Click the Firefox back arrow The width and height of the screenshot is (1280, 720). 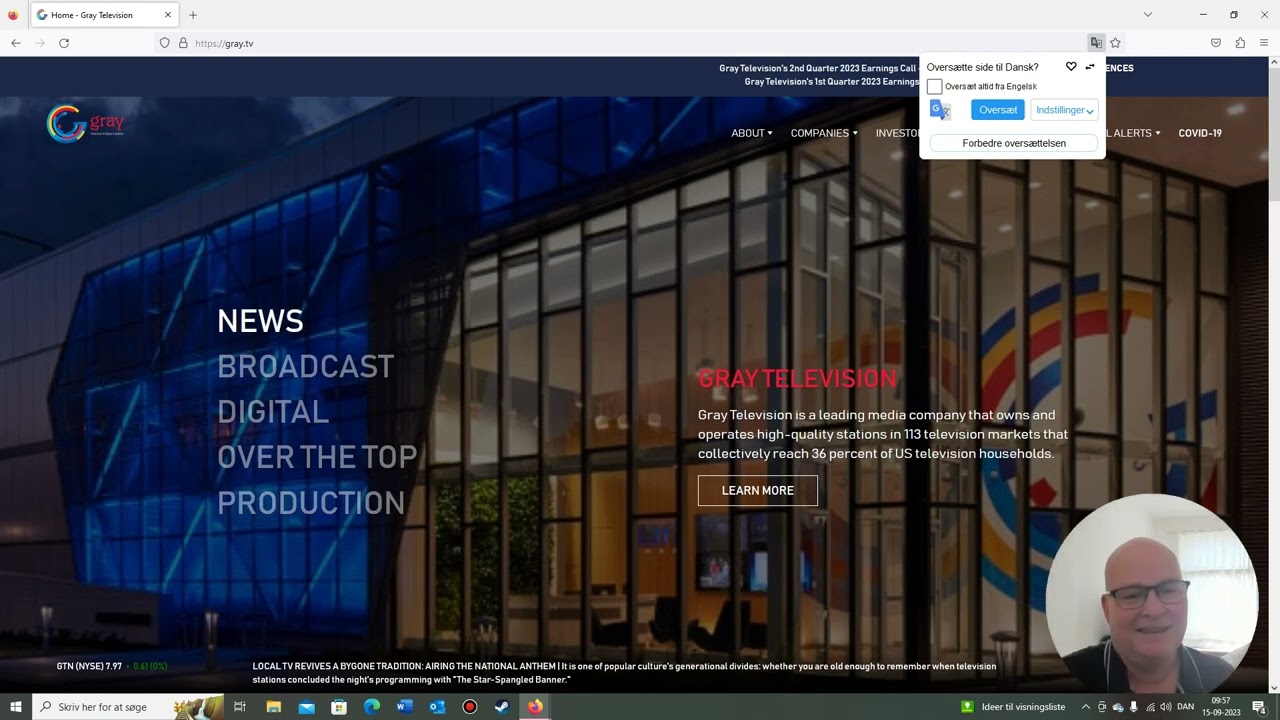(x=16, y=43)
